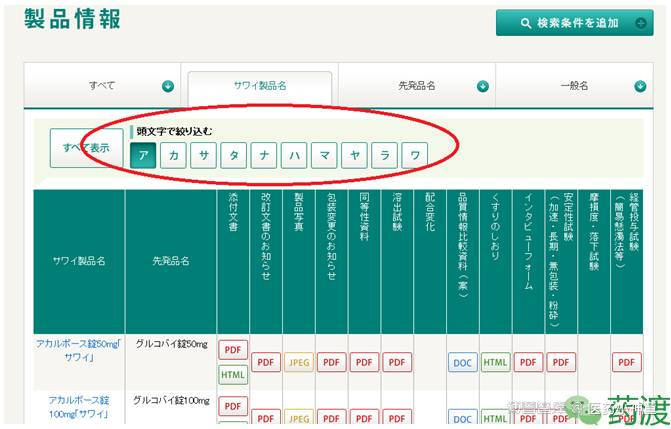Filter by initial ヤ
The image size is (671, 429).
click(x=354, y=155)
